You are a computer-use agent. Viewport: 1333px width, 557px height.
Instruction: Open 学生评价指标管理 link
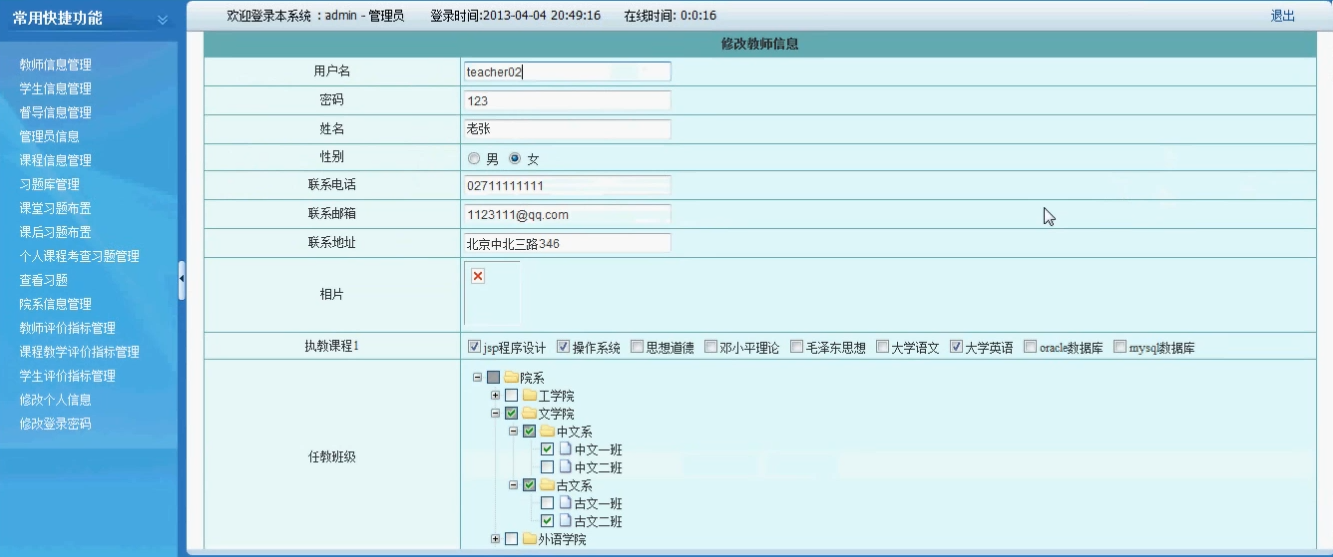(67, 377)
